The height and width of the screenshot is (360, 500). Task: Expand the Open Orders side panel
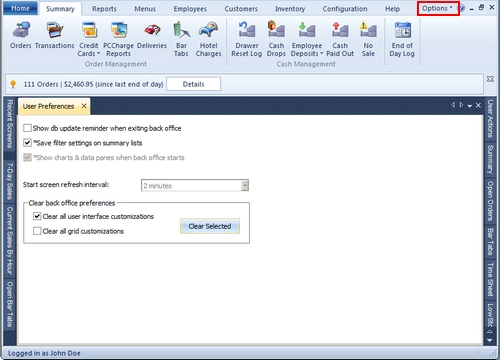(x=490, y=201)
